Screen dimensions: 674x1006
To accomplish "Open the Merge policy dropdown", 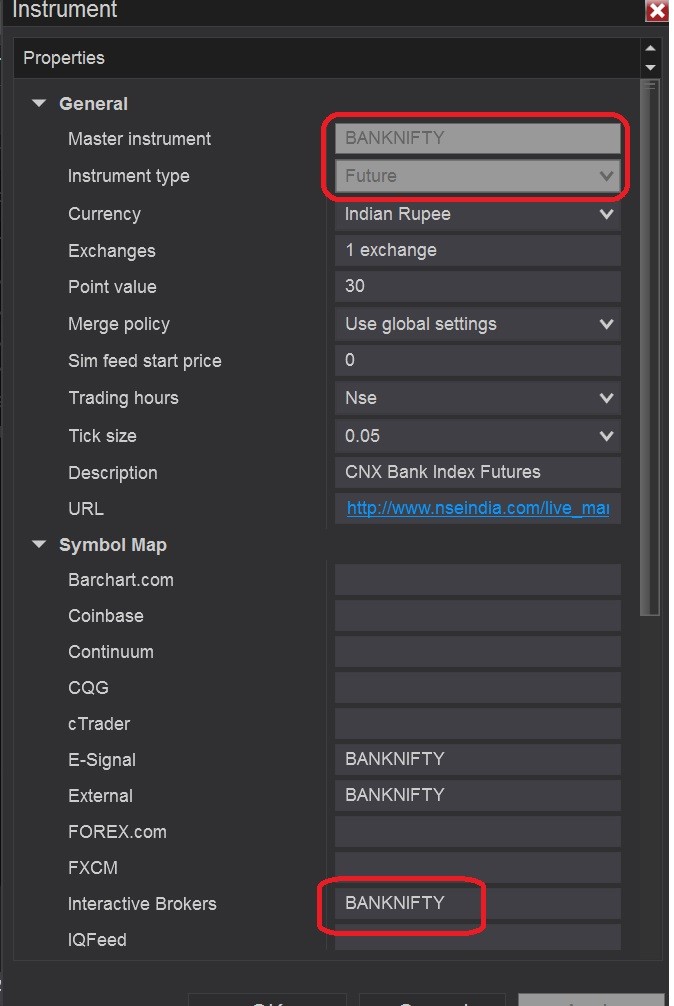I will (x=605, y=324).
